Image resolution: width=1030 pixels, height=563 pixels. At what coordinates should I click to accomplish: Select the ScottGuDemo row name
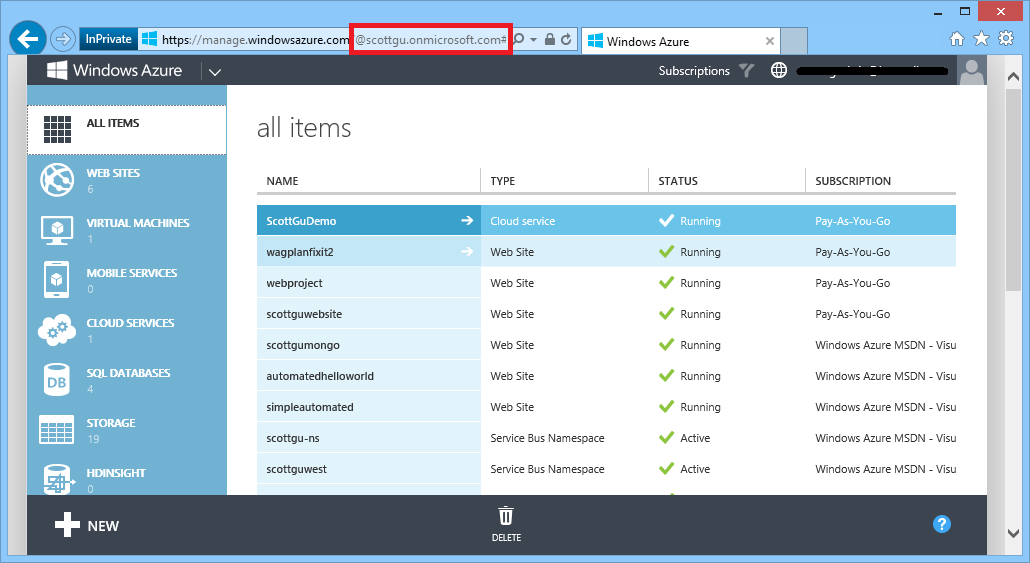point(301,221)
